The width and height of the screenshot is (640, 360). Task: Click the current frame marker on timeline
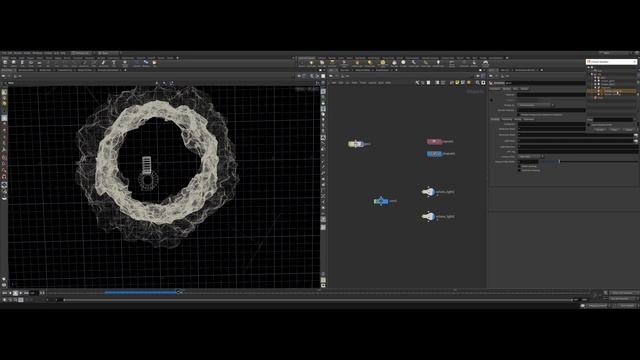(179, 292)
